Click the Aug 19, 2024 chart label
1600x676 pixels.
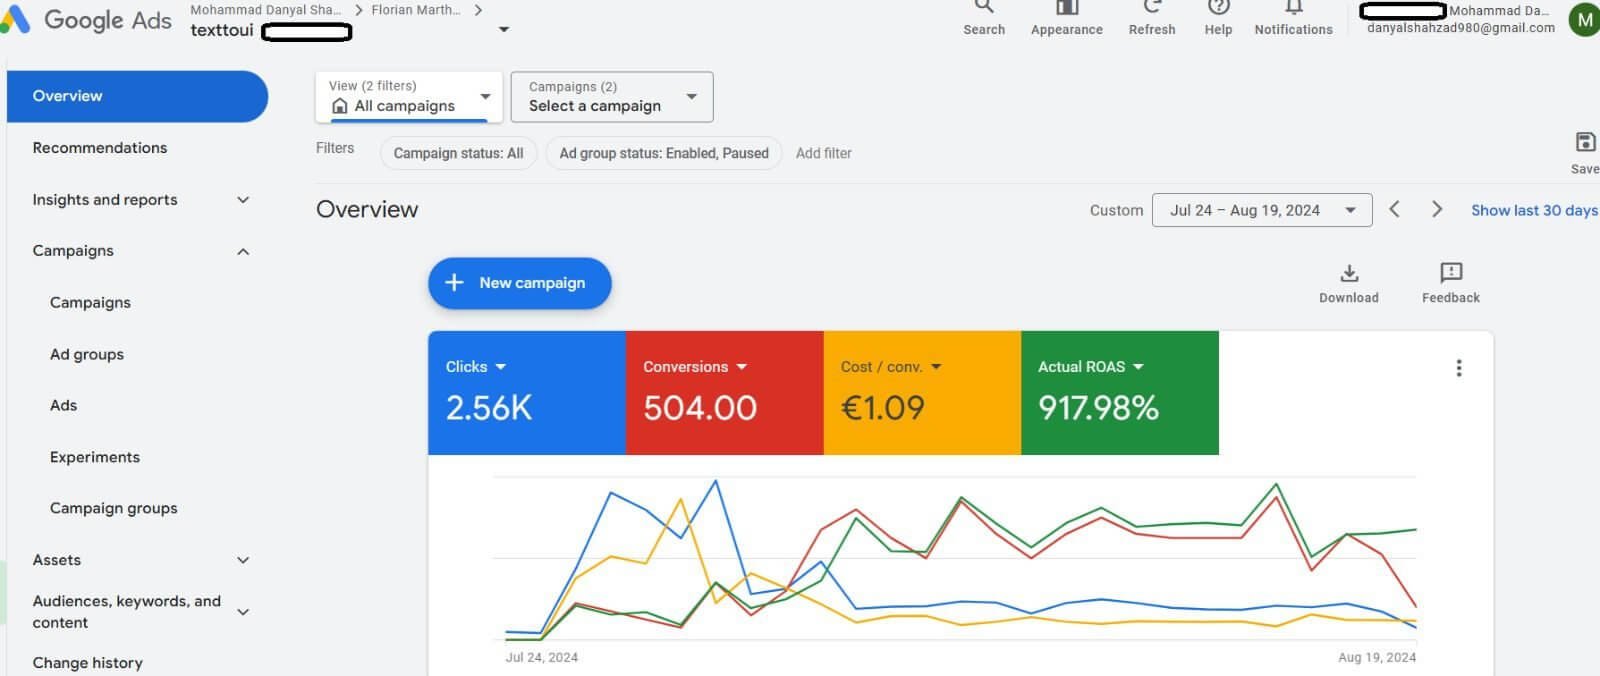pyautogui.click(x=1377, y=657)
